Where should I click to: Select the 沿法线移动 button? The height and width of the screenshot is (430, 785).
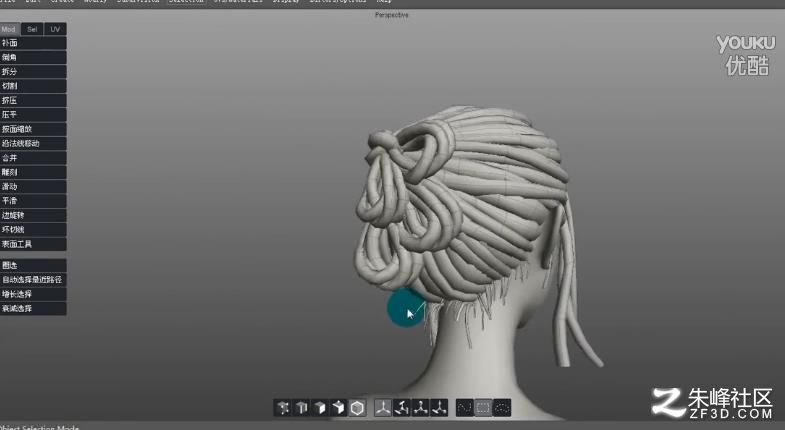[33, 144]
